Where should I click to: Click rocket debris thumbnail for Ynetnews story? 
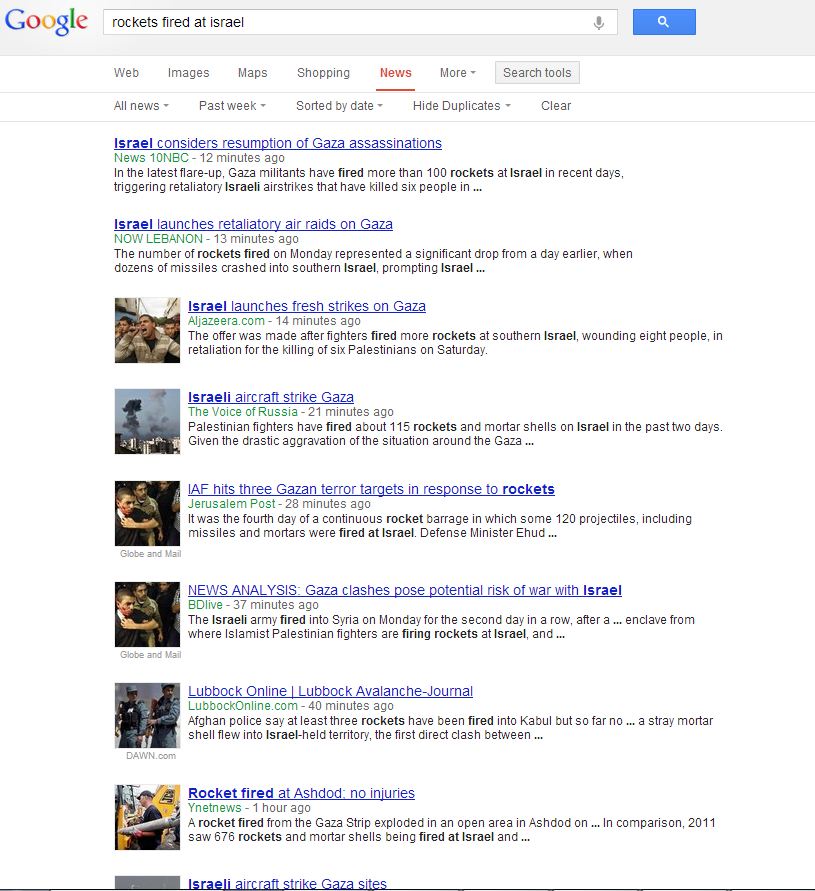point(147,817)
